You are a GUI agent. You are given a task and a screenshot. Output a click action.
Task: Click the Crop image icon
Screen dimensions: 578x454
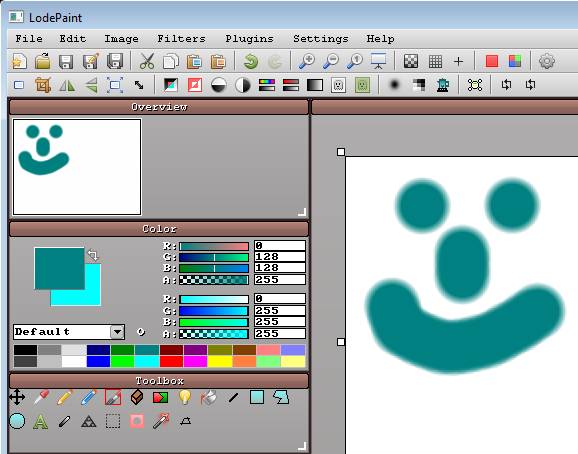click(43, 85)
